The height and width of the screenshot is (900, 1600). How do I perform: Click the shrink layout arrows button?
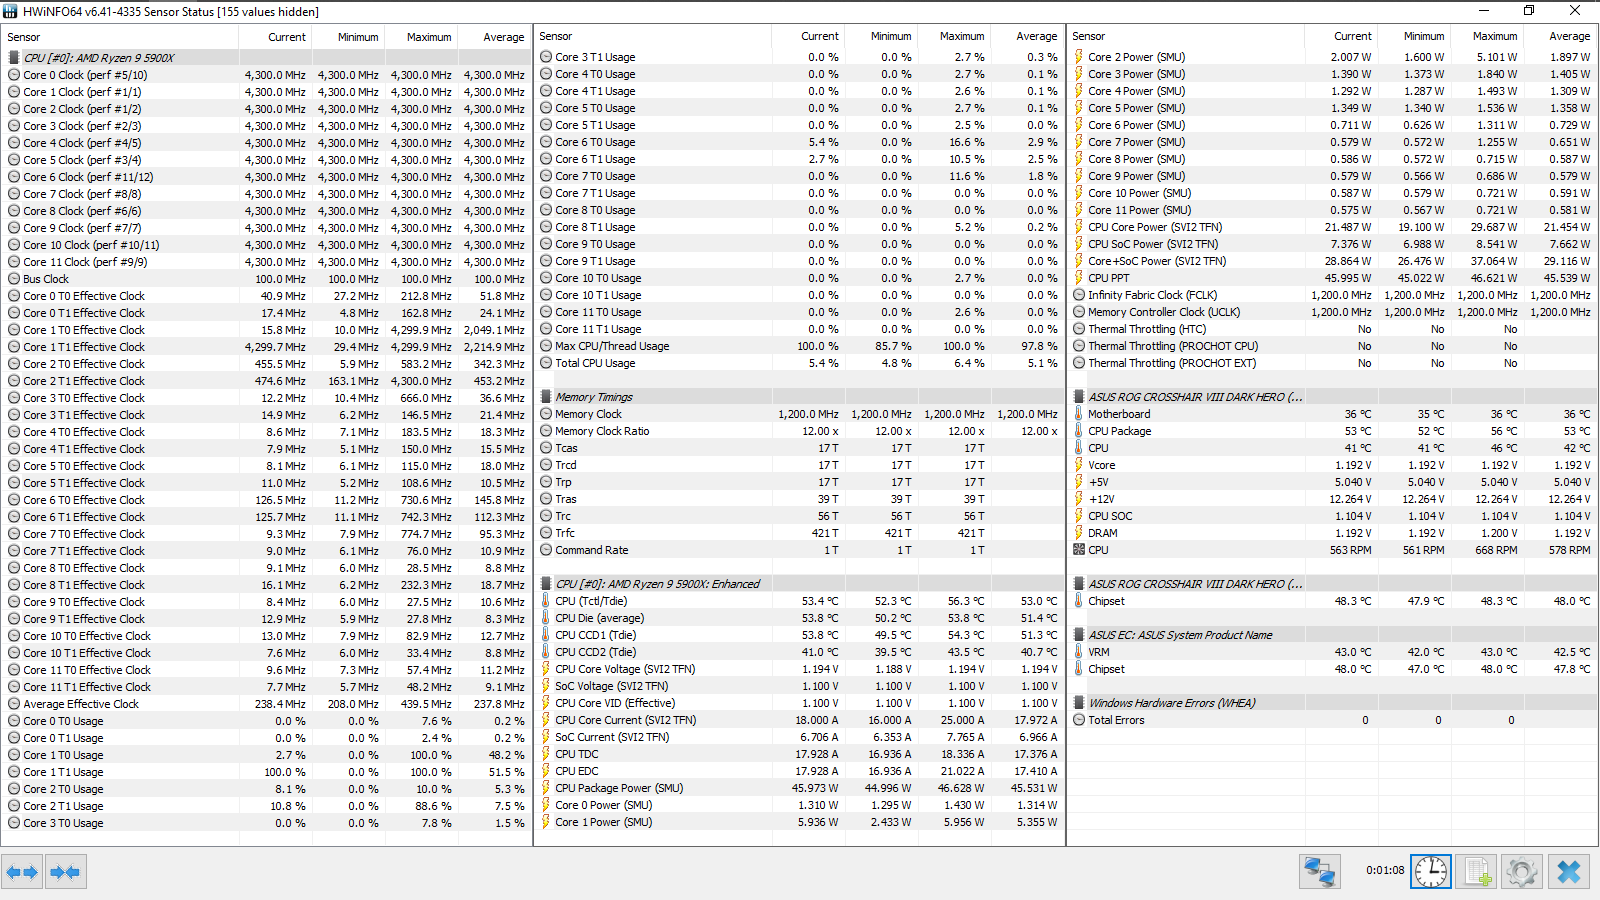(x=65, y=872)
